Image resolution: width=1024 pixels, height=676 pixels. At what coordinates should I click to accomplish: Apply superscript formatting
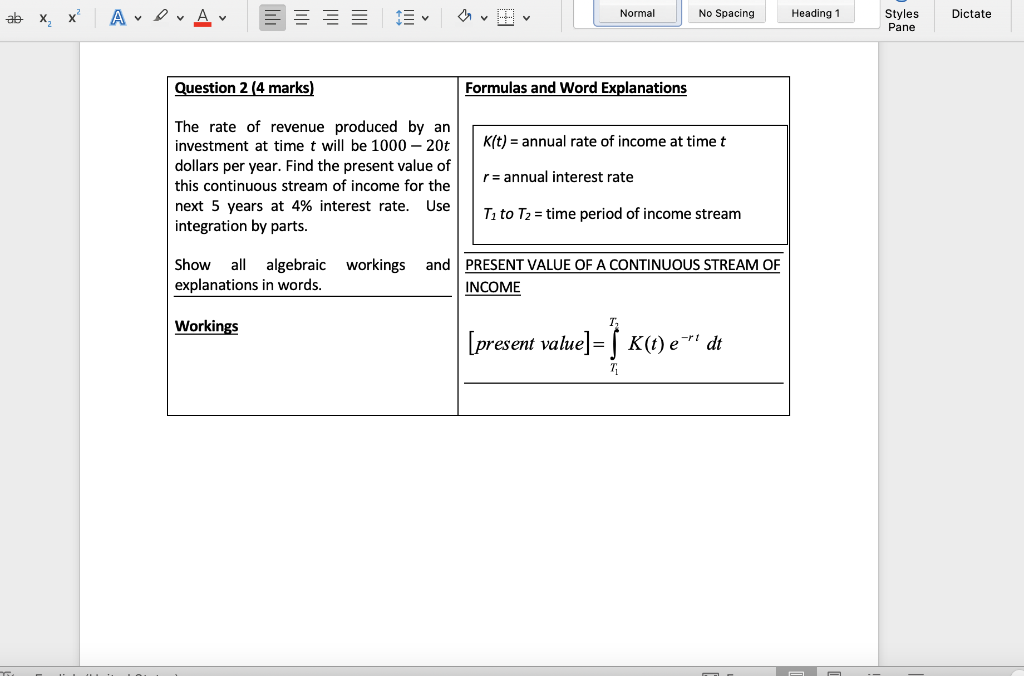[x=74, y=17]
